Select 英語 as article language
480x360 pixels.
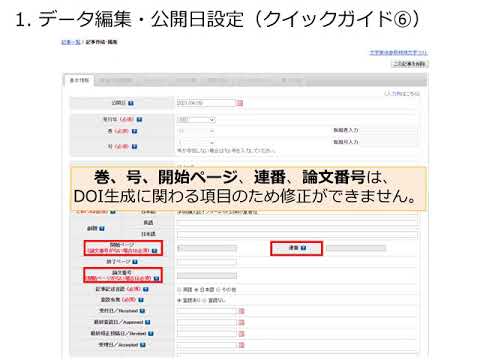point(179,290)
